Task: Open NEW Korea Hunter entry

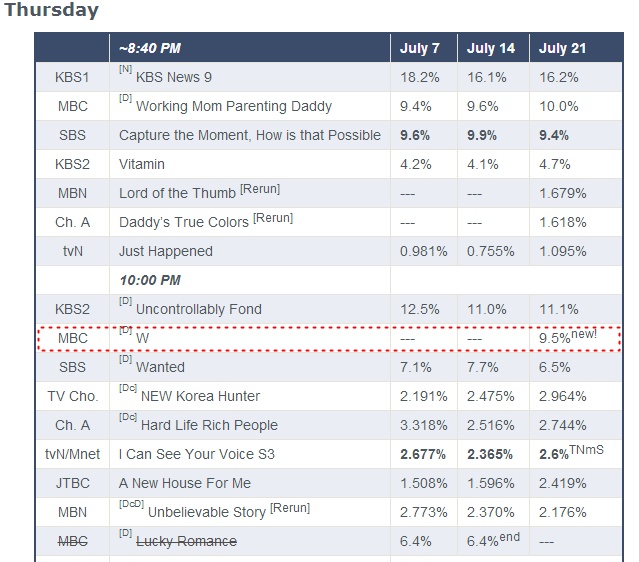Action: (x=200, y=396)
